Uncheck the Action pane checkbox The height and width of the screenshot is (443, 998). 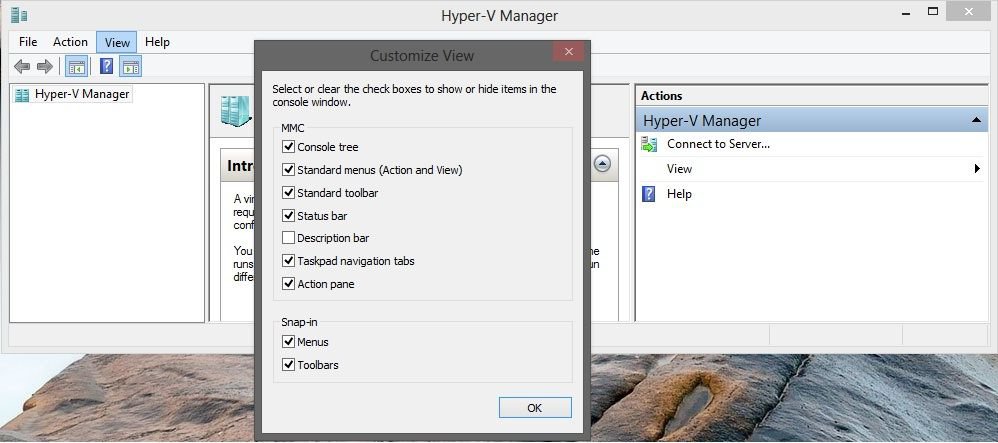coord(288,284)
